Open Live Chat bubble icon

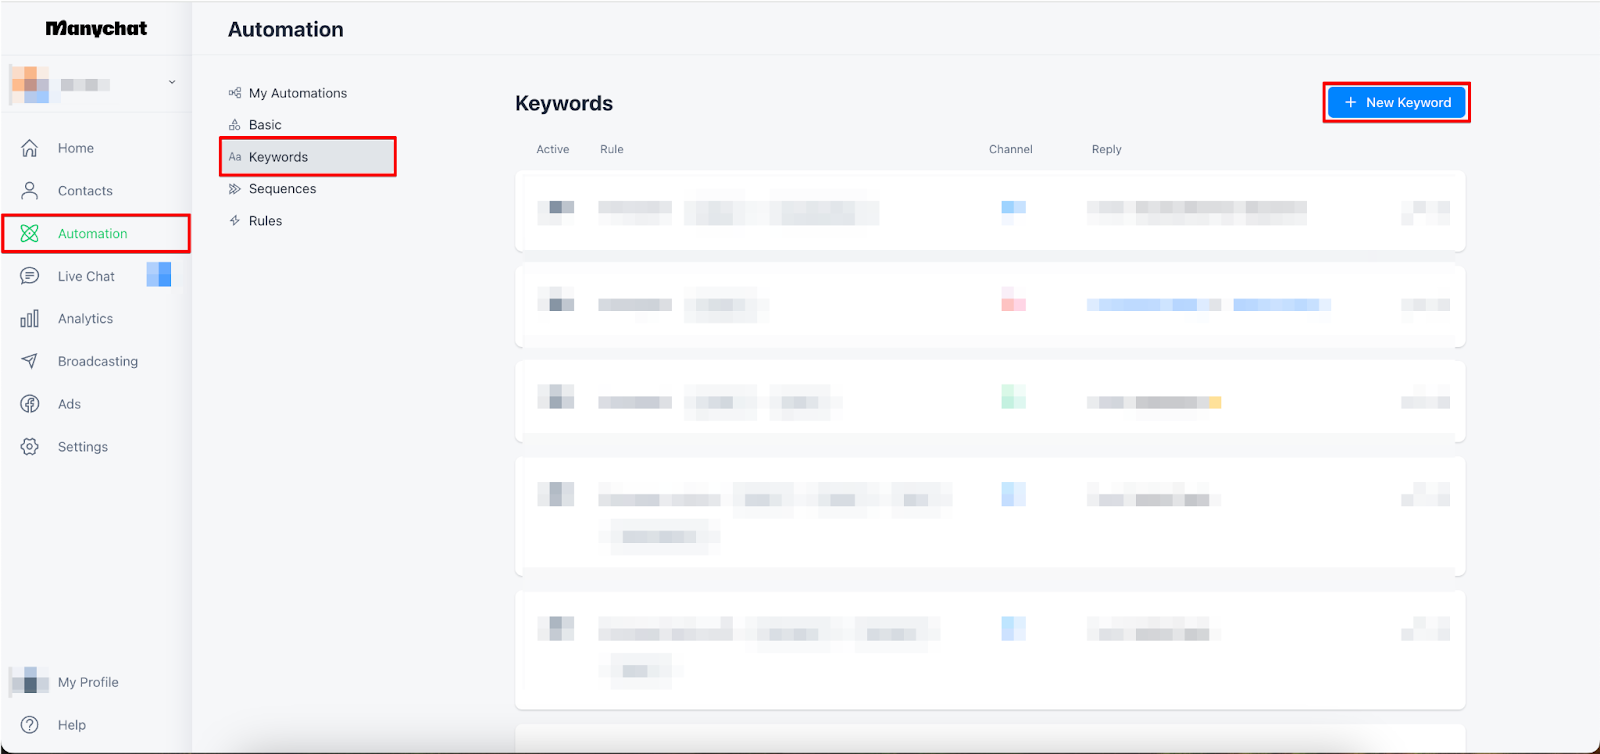pos(30,276)
